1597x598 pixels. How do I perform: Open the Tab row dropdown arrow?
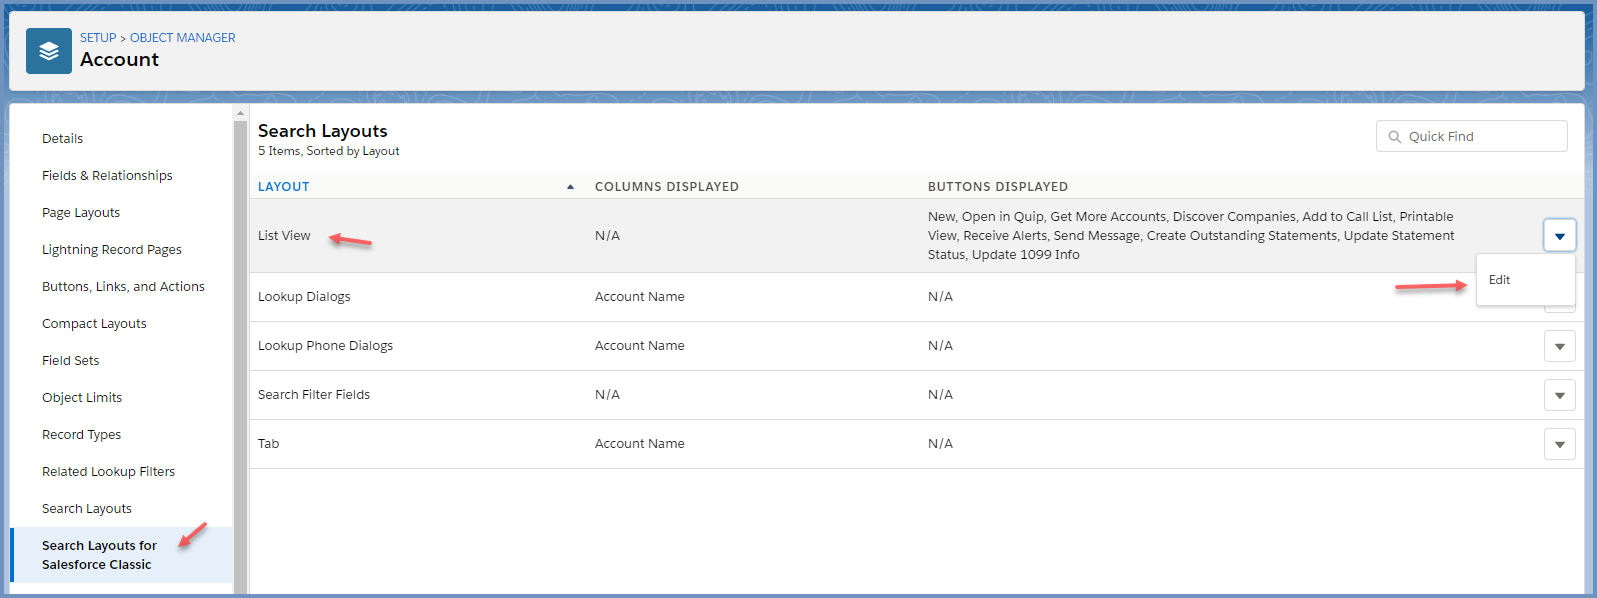click(1559, 444)
